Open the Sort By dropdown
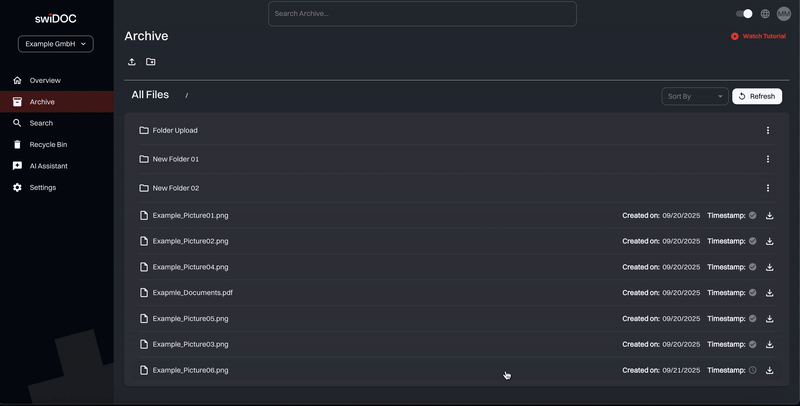The width and height of the screenshot is (800, 406). (x=694, y=96)
